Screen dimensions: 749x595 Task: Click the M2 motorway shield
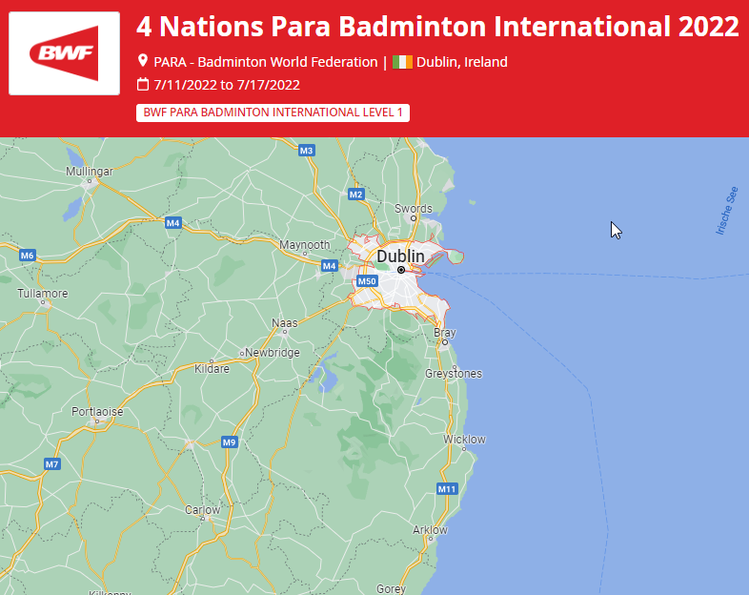point(356,194)
